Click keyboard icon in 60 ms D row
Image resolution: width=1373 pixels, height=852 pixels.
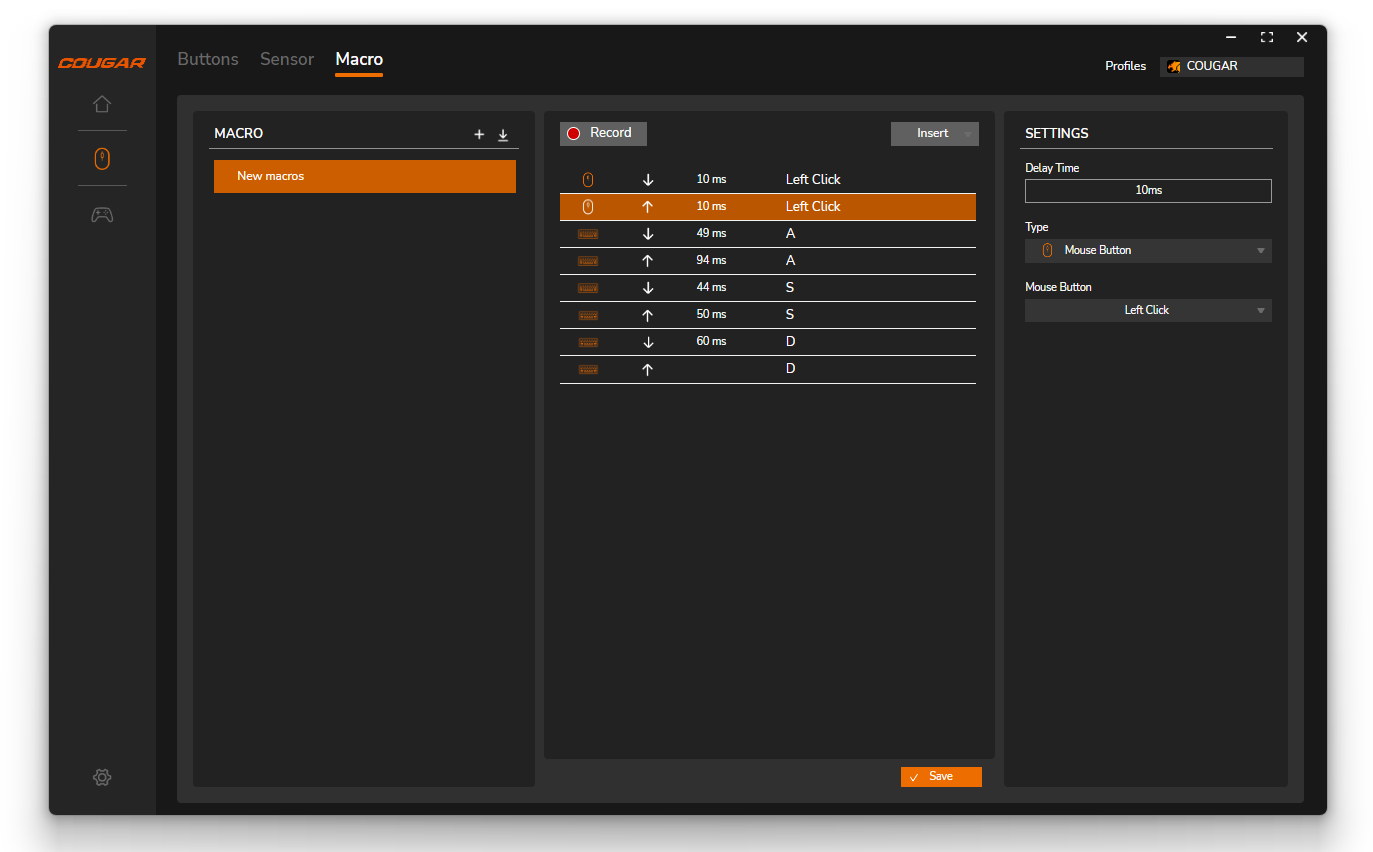pyautogui.click(x=588, y=342)
